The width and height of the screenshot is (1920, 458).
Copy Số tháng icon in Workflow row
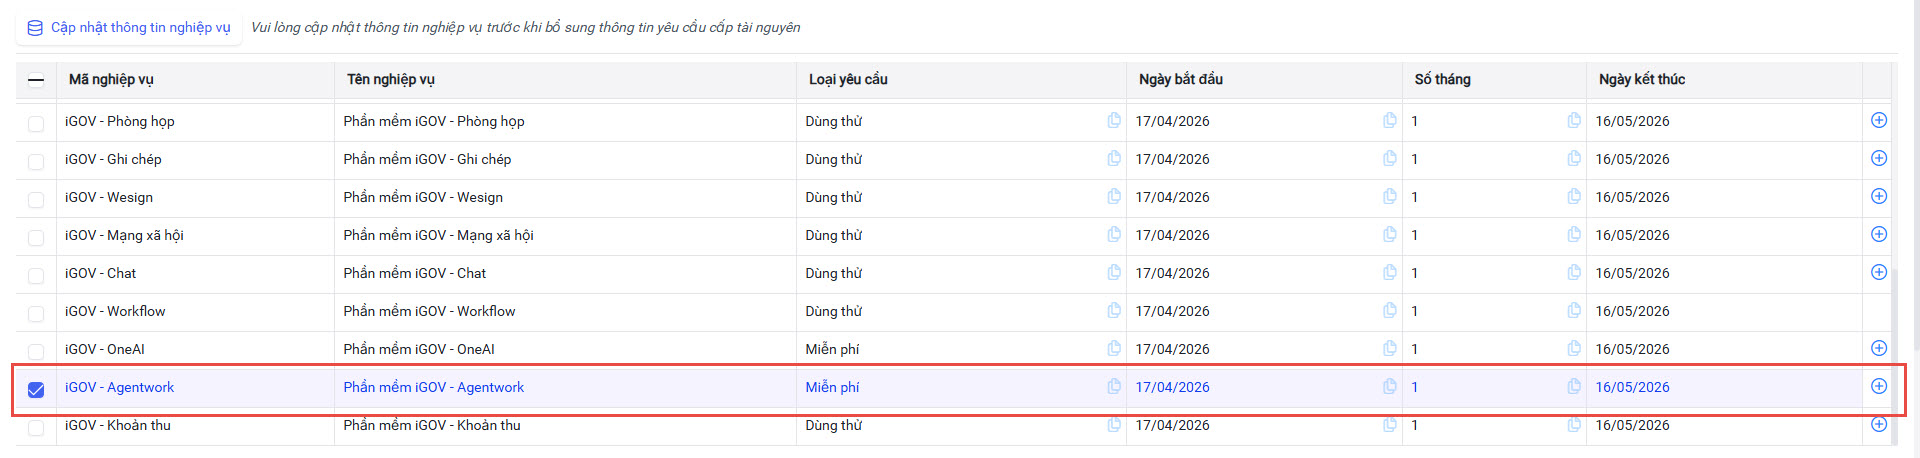(x=1574, y=310)
